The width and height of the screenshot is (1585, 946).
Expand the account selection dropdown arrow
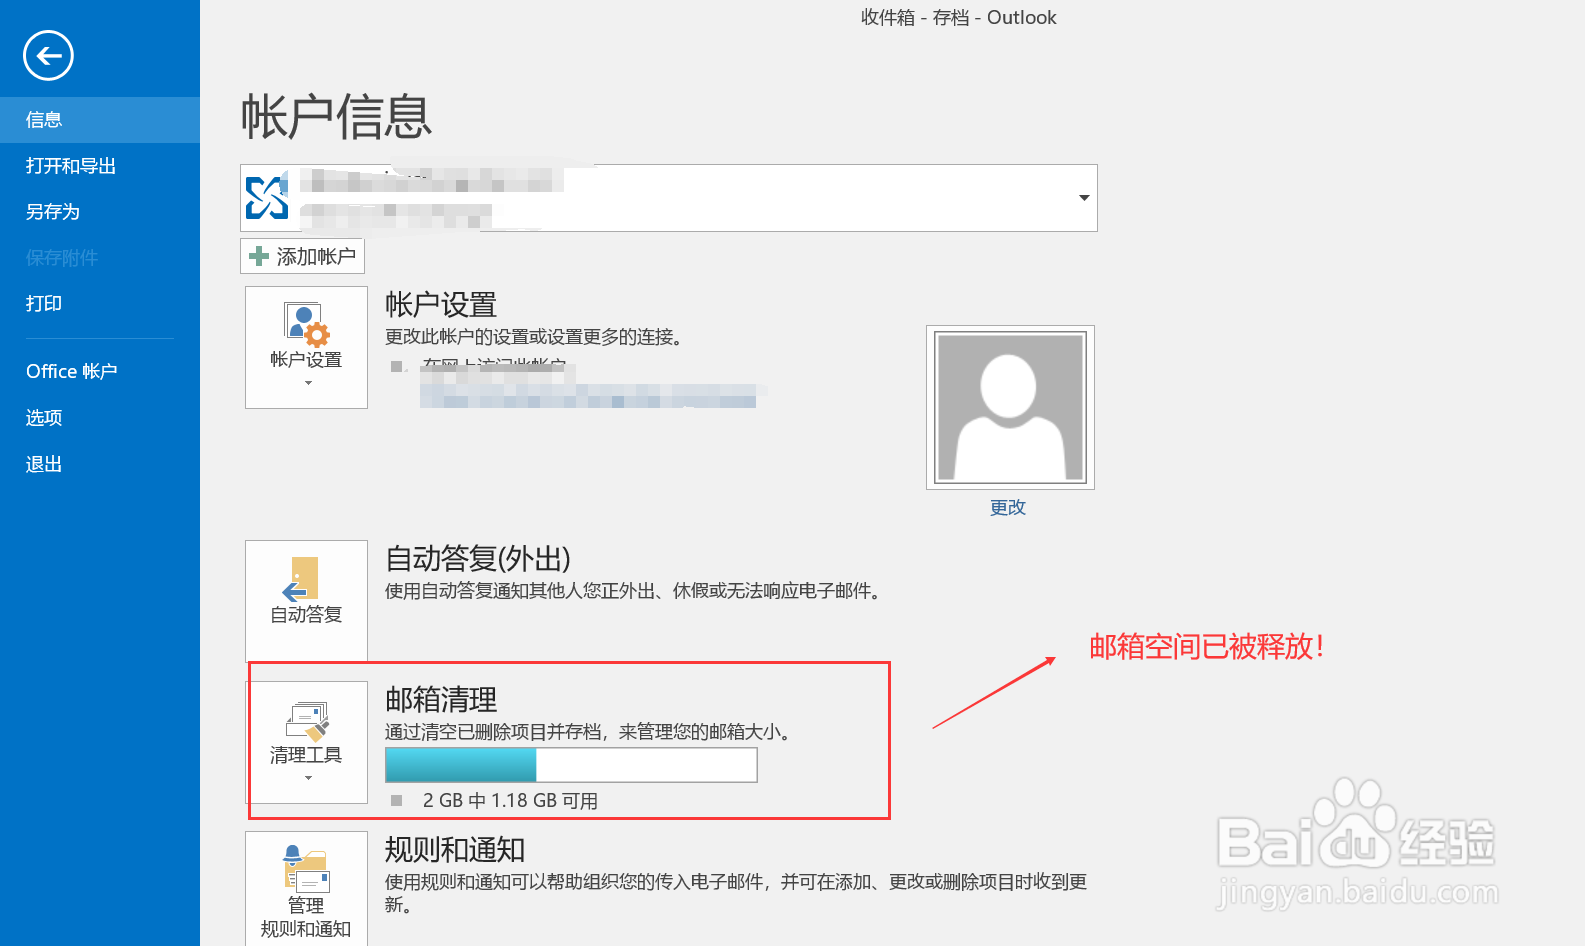1084,198
